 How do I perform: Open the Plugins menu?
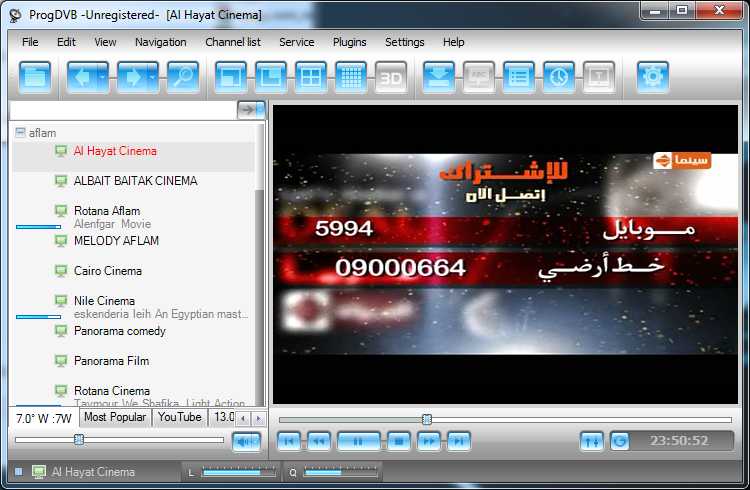click(x=350, y=42)
